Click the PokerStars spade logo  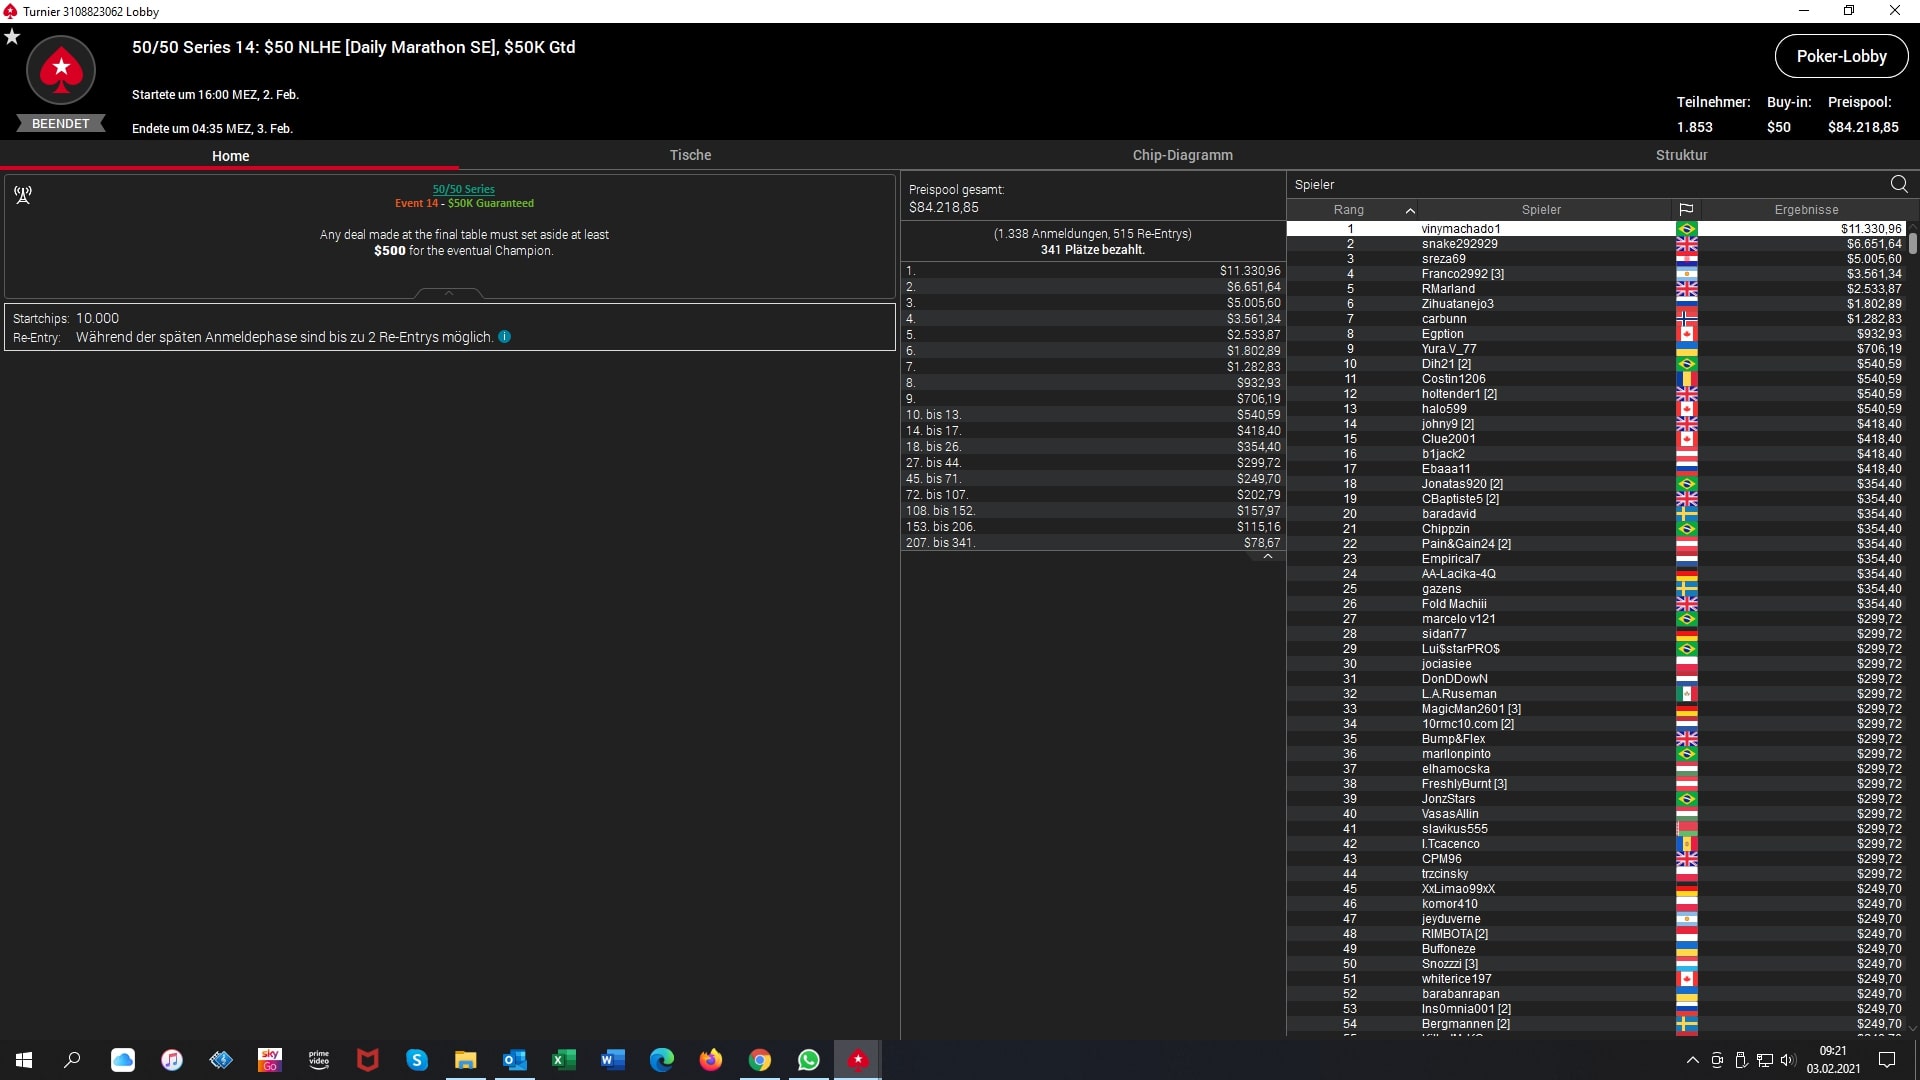click(x=61, y=70)
